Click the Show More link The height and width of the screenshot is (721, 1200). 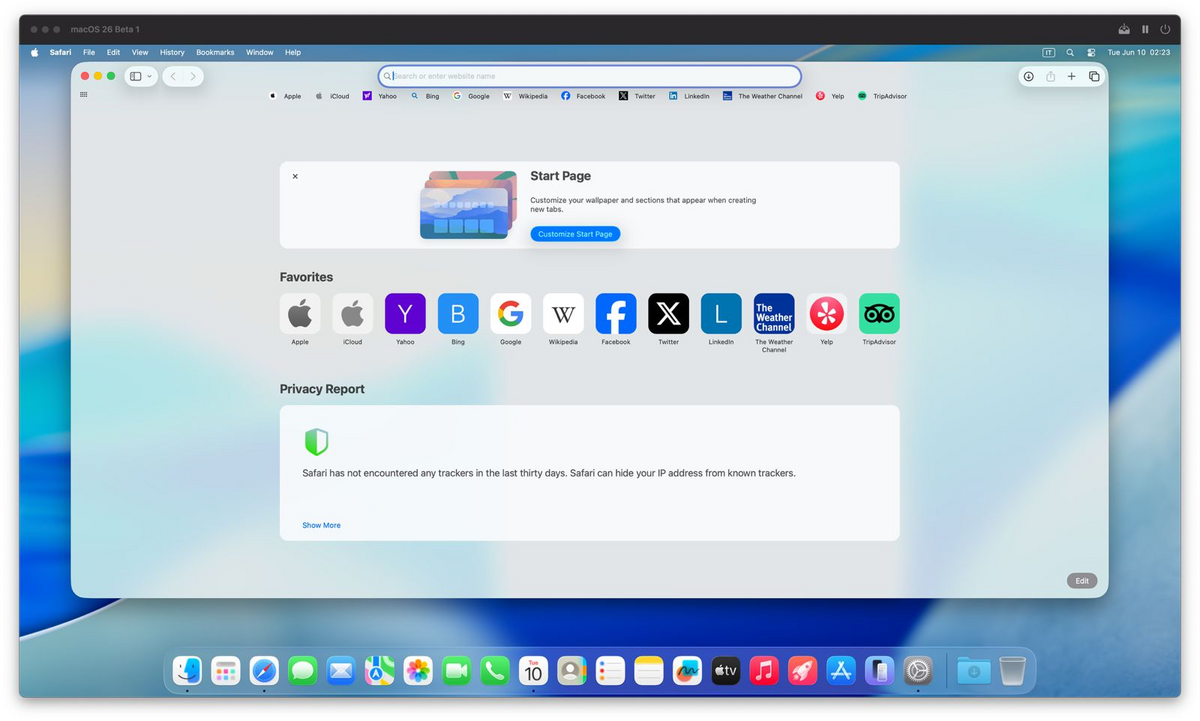[321, 525]
